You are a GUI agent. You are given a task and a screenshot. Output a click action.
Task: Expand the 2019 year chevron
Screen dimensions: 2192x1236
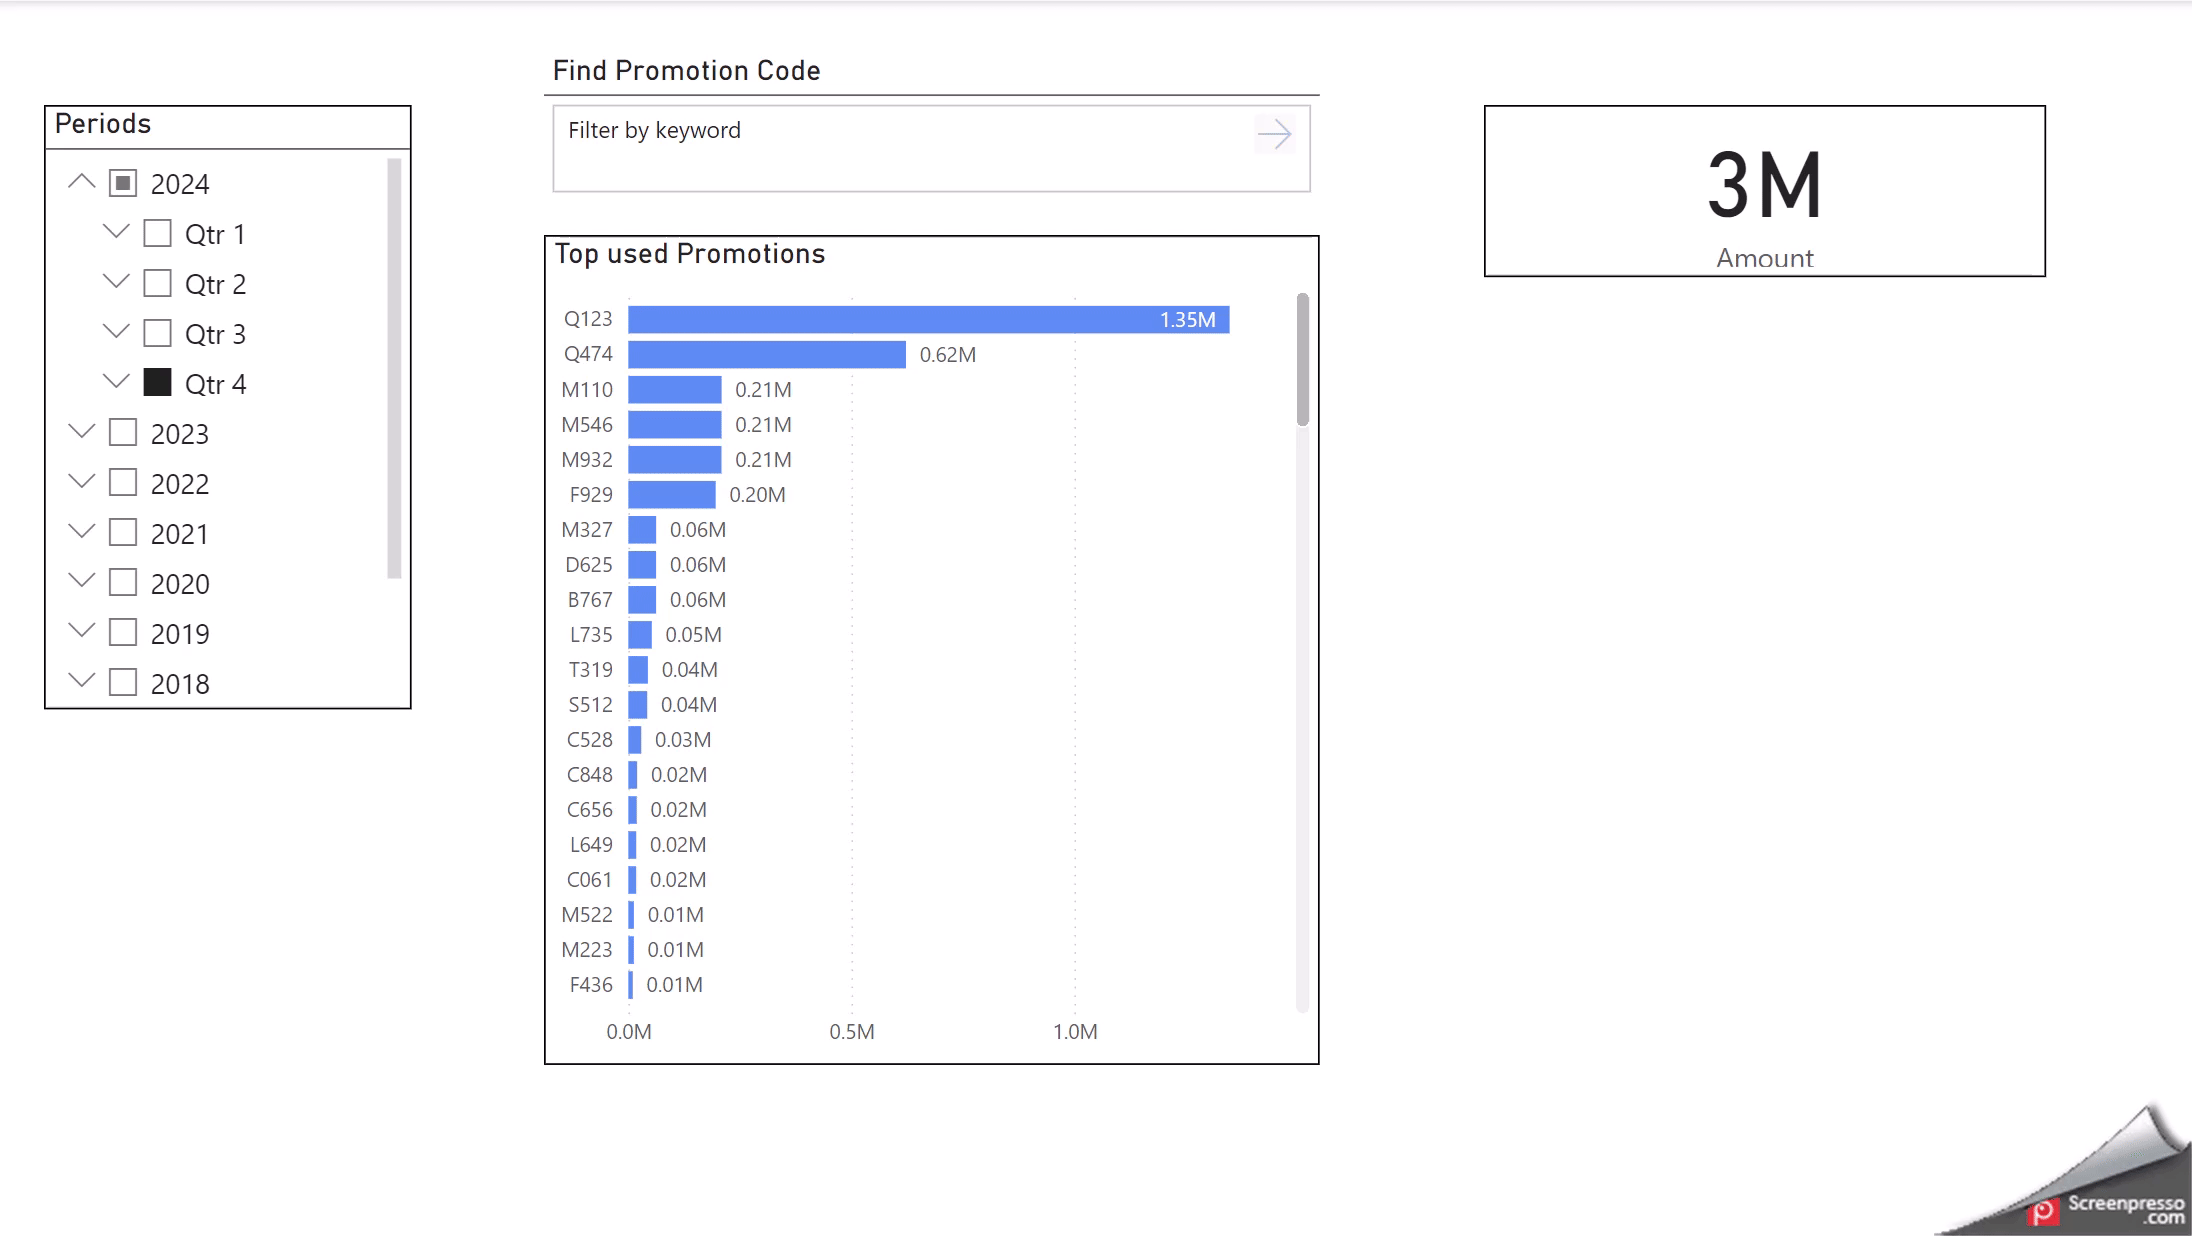(x=82, y=631)
